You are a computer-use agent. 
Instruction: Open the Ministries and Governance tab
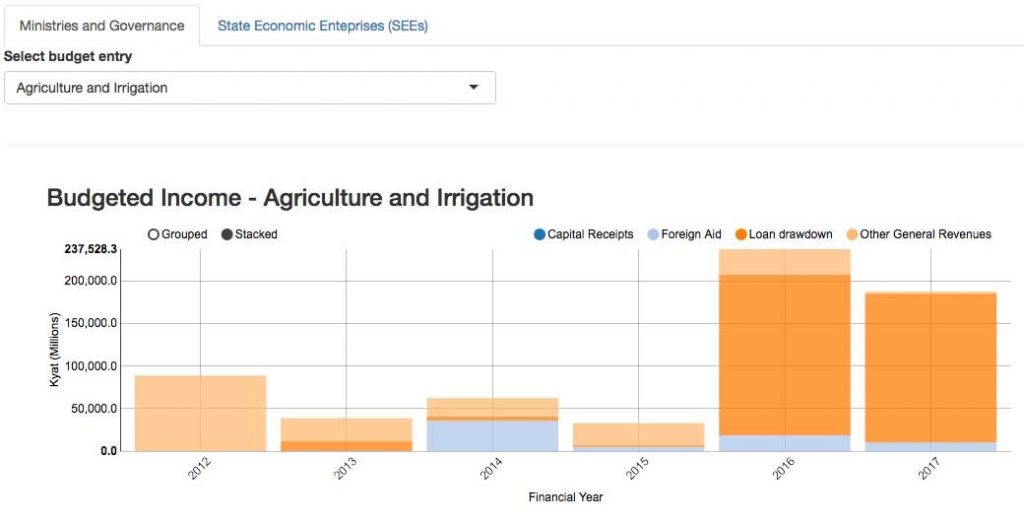(x=102, y=26)
